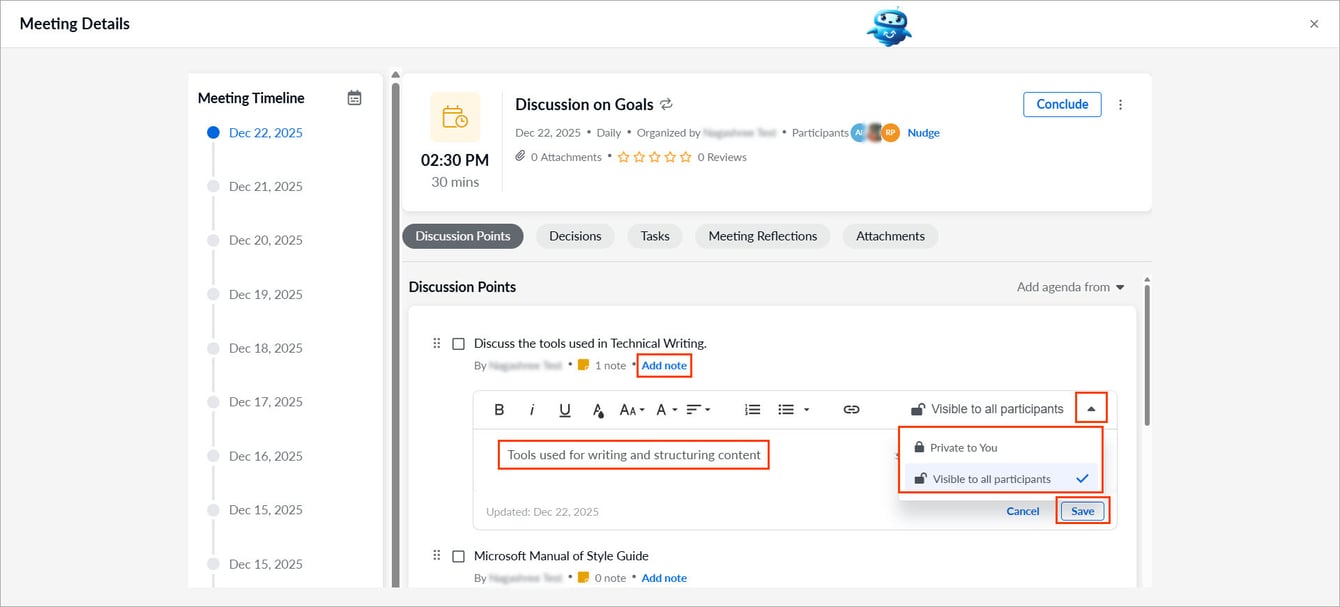Click the Nudge link

[923, 133]
